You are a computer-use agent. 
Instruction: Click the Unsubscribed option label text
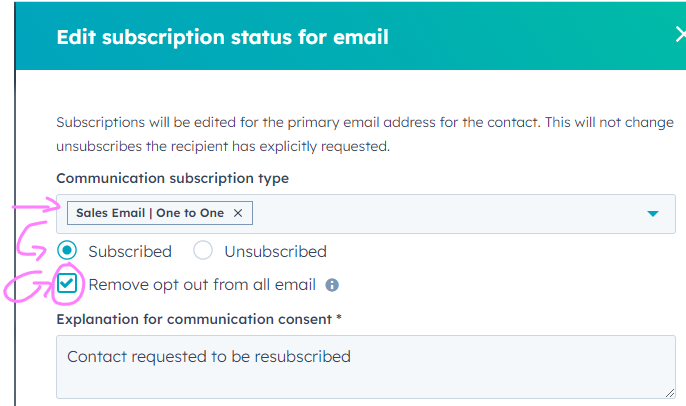click(x=275, y=251)
